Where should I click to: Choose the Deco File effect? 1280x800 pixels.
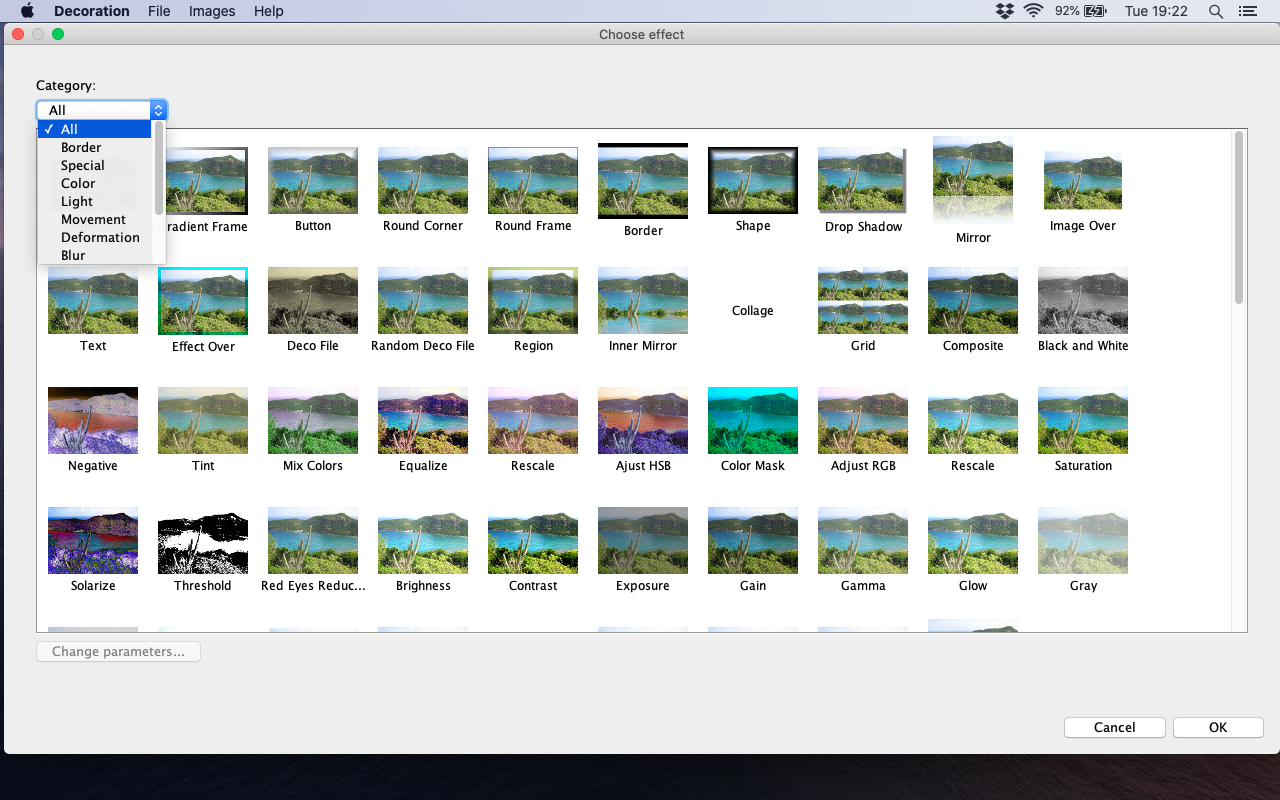[313, 301]
